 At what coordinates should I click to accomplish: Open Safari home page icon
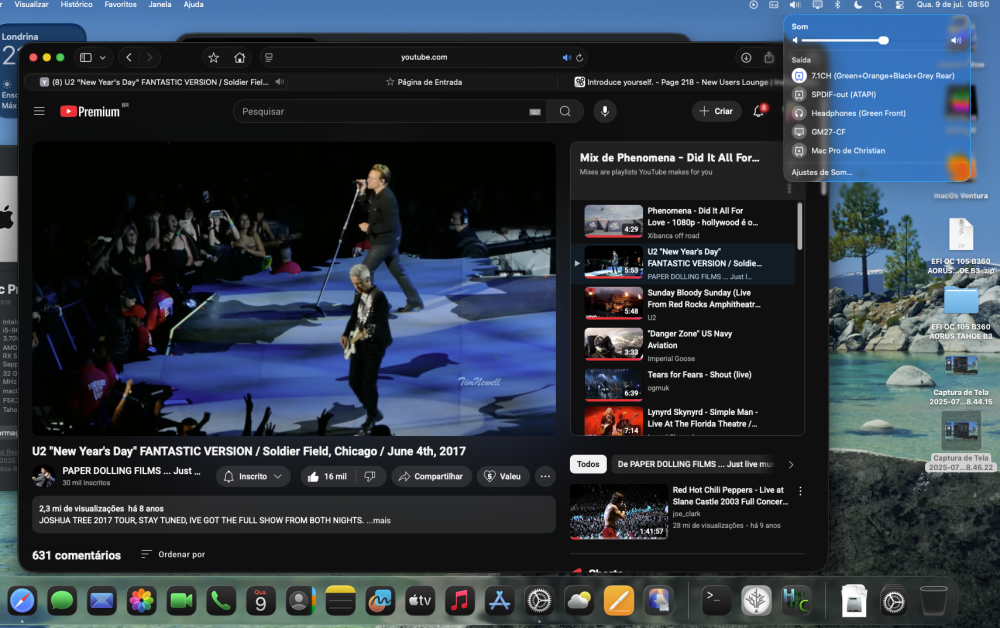[x=239, y=57]
